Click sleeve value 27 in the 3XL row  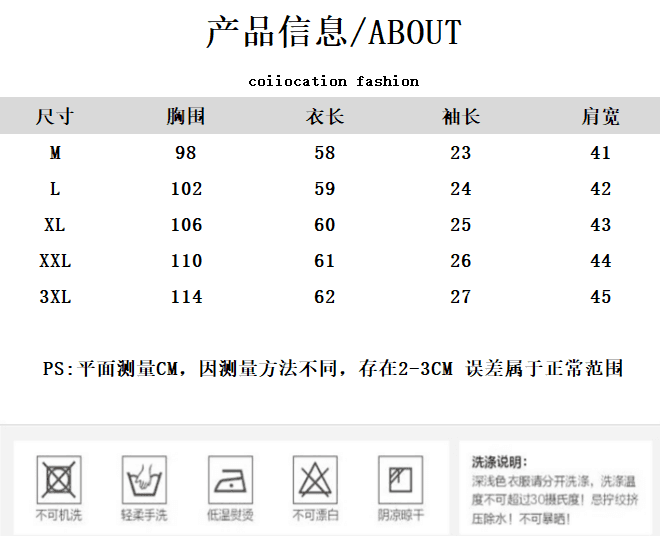click(x=460, y=297)
